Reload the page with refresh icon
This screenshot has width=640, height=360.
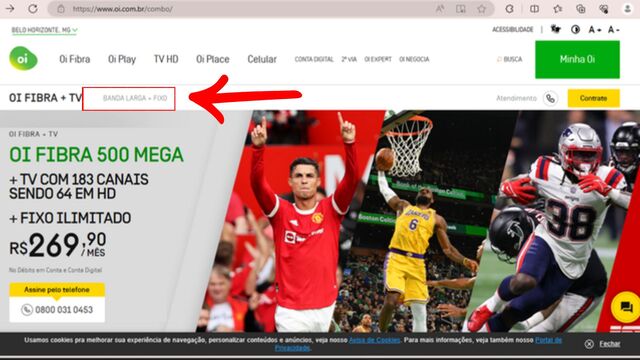point(33,8)
